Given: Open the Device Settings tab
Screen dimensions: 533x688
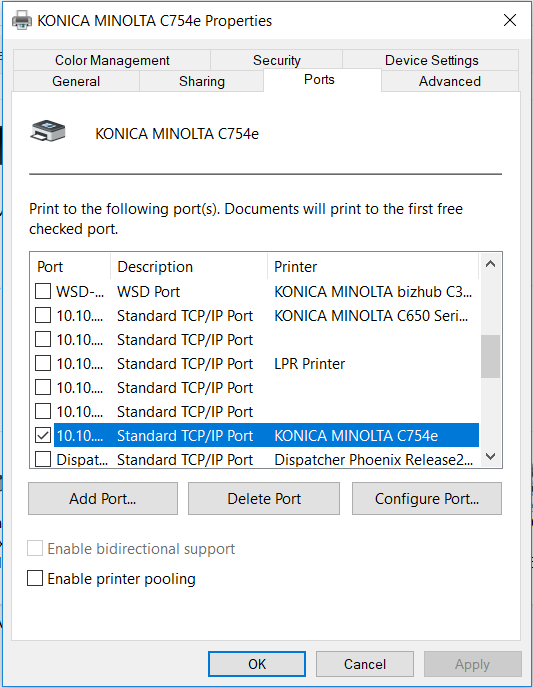Looking at the screenshot, I should coord(431,60).
